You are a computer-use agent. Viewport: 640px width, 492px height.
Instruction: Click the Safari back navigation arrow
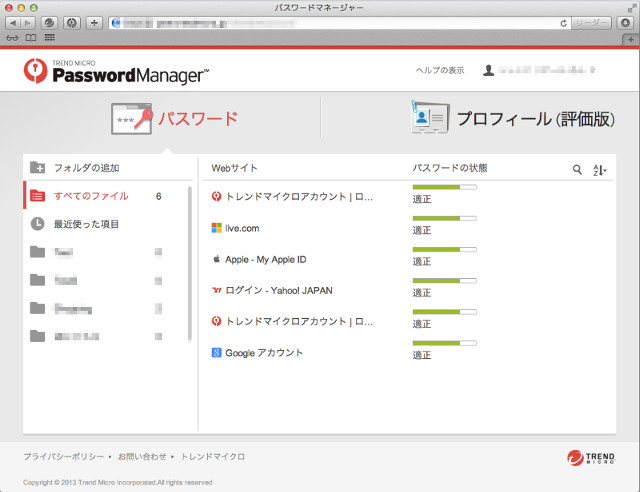click(x=13, y=23)
